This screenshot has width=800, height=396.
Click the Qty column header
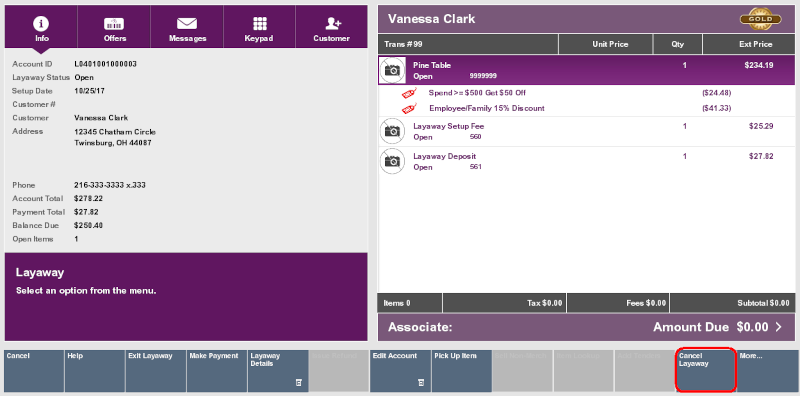[x=678, y=44]
